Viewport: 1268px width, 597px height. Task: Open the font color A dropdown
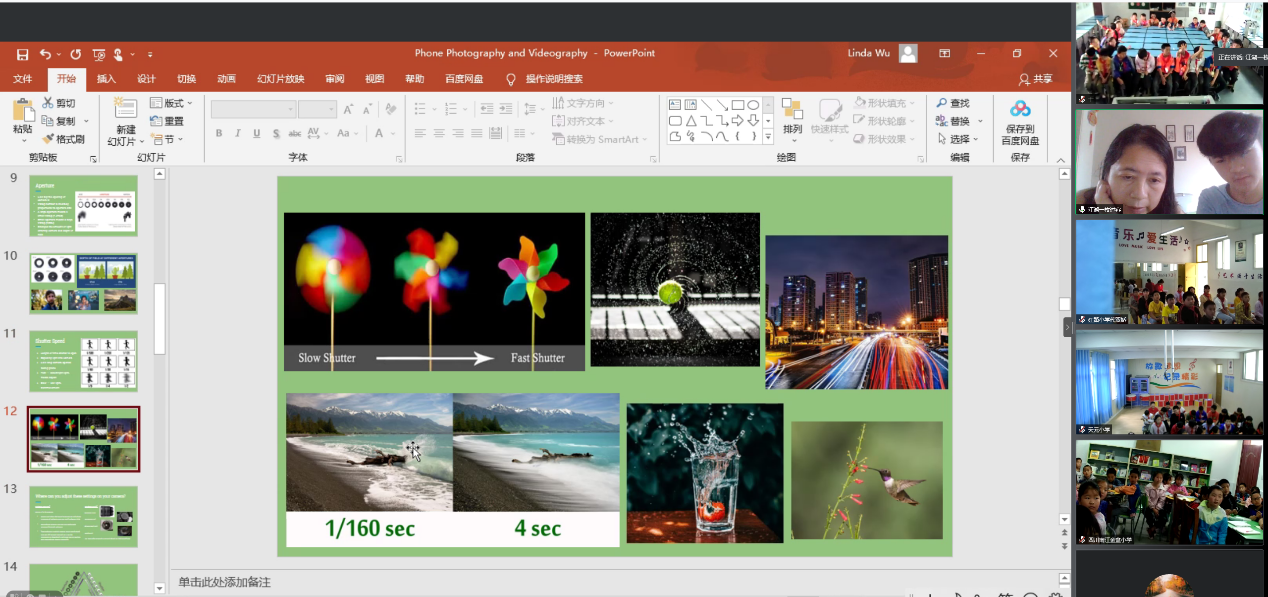pyautogui.click(x=384, y=134)
